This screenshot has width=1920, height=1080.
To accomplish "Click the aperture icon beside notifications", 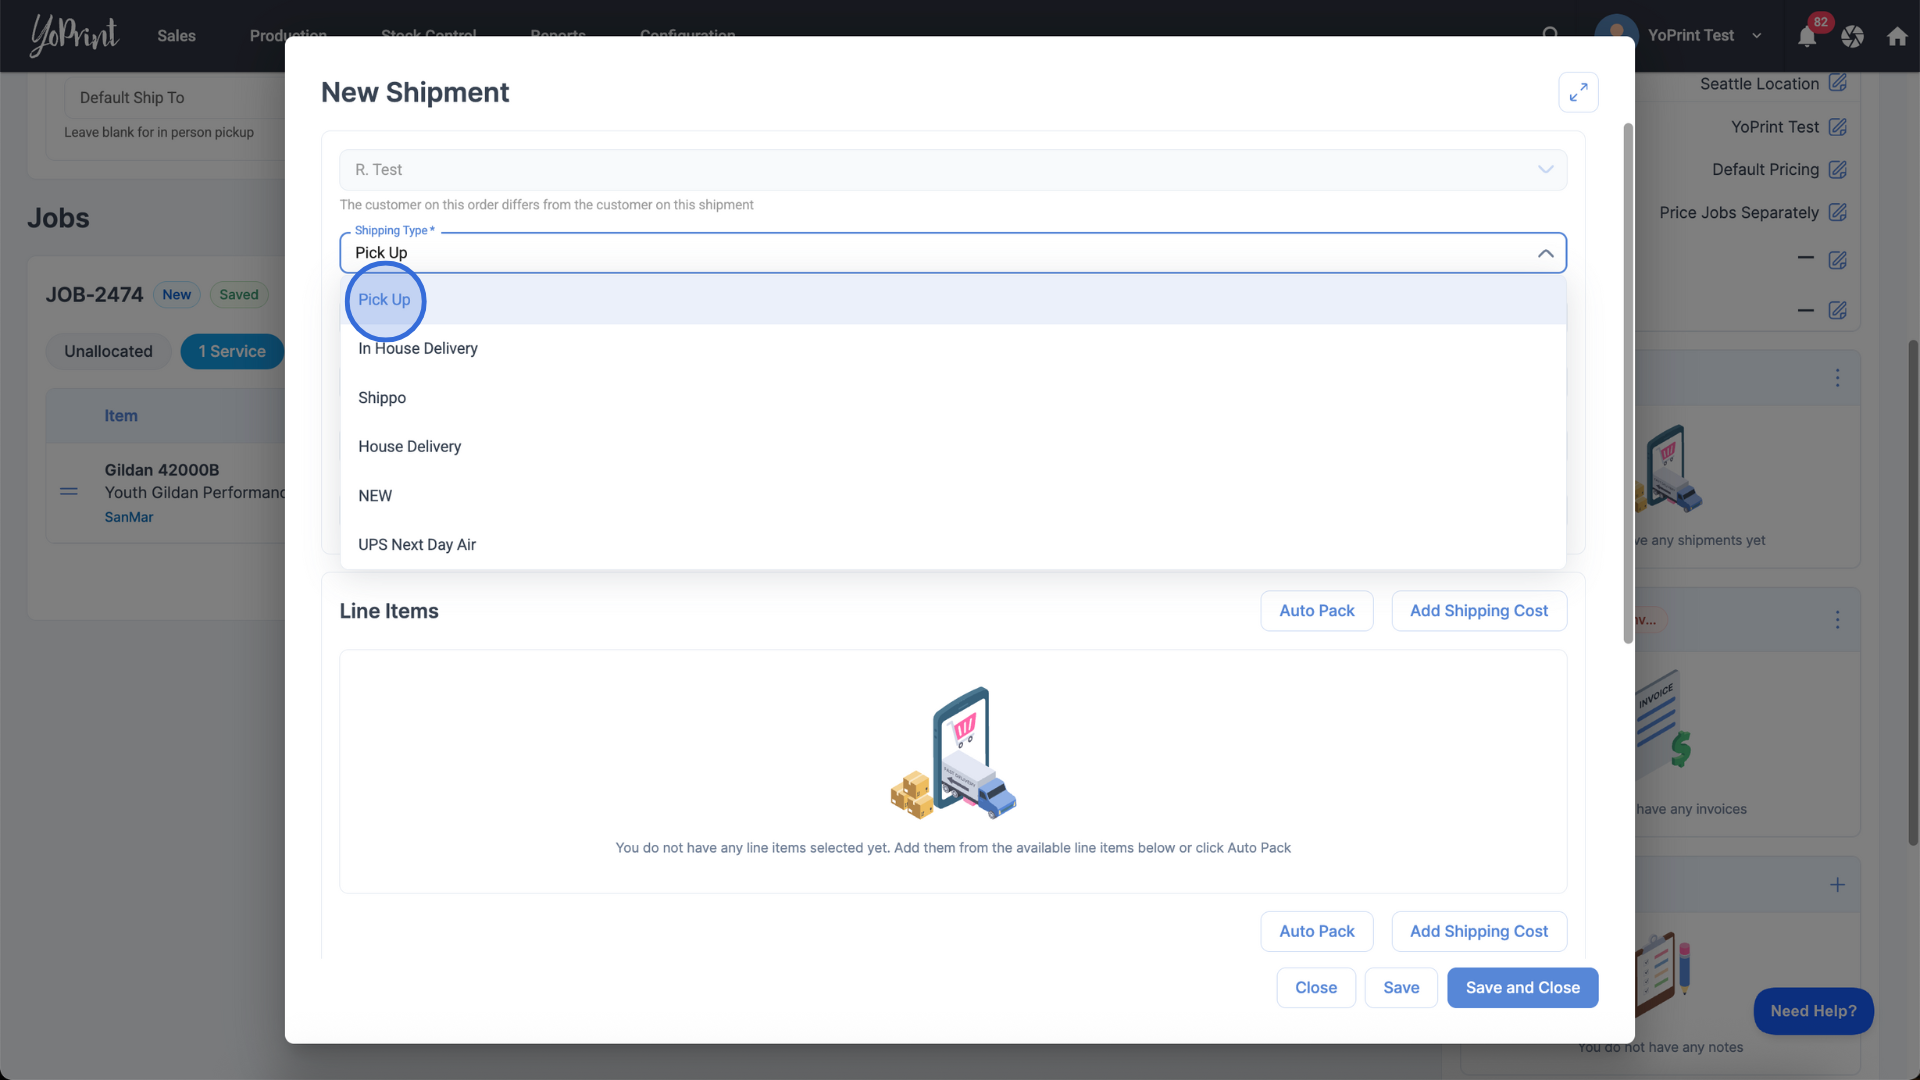I will [x=1852, y=37].
